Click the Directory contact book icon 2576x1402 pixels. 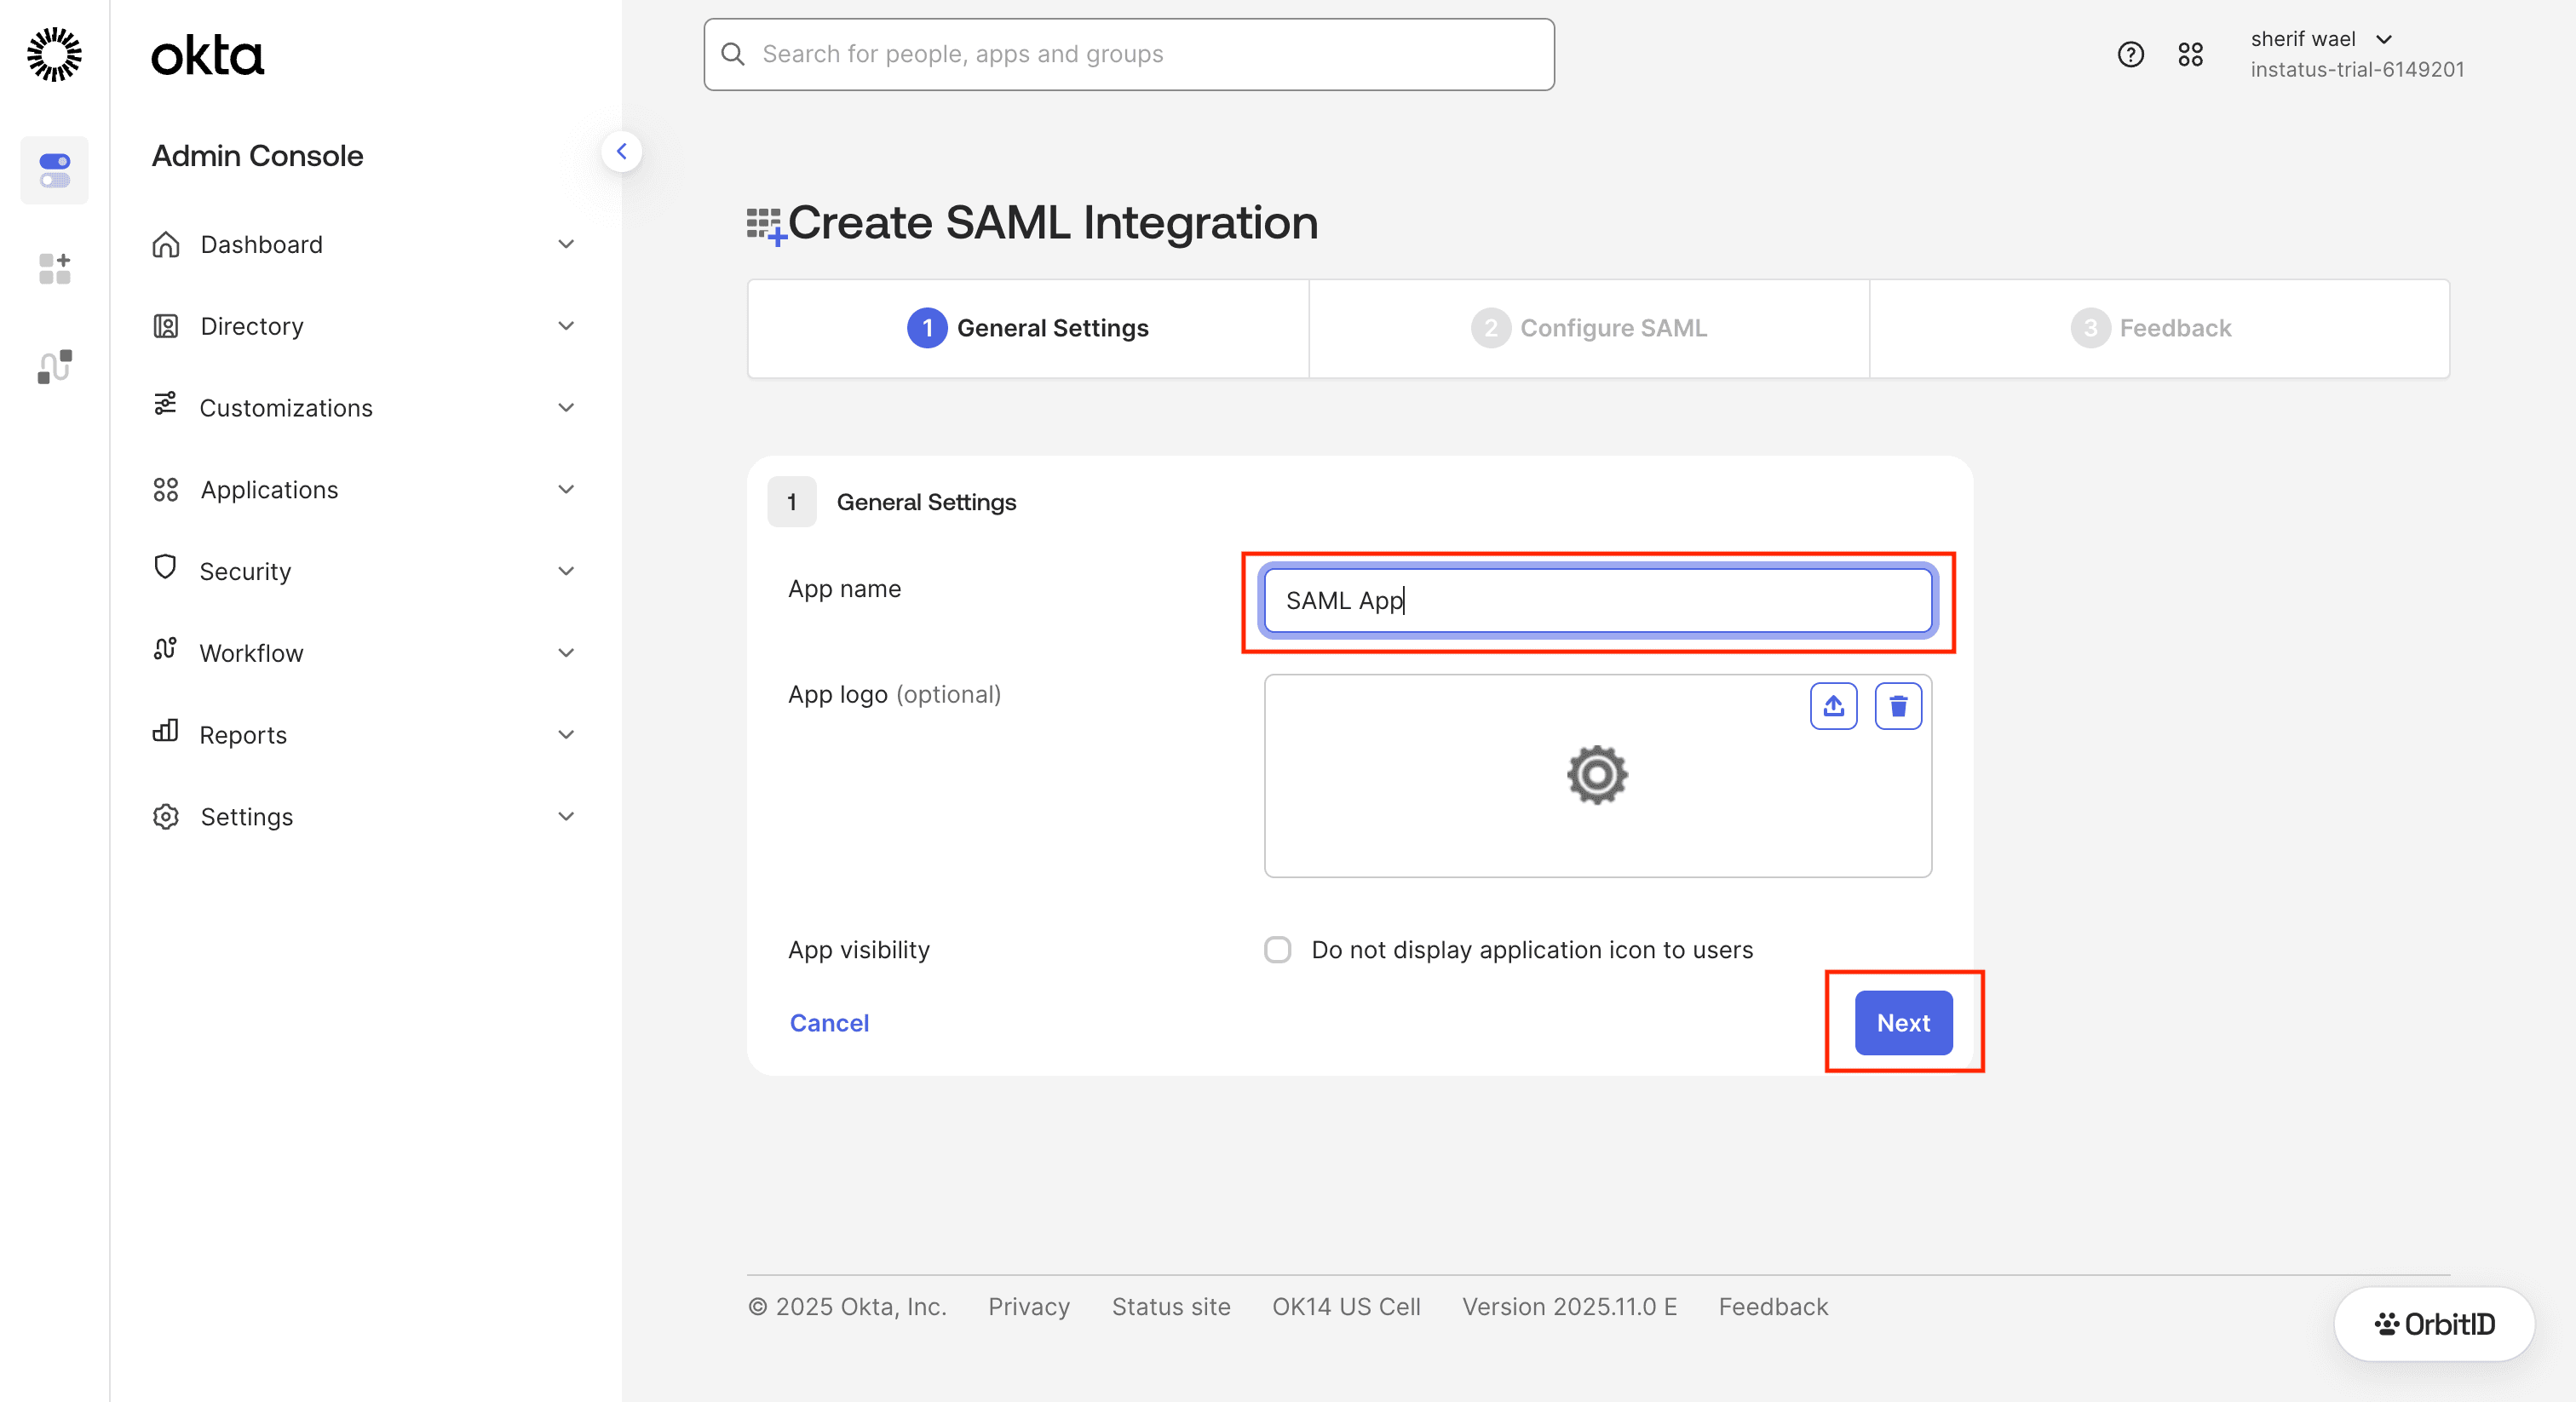point(166,326)
